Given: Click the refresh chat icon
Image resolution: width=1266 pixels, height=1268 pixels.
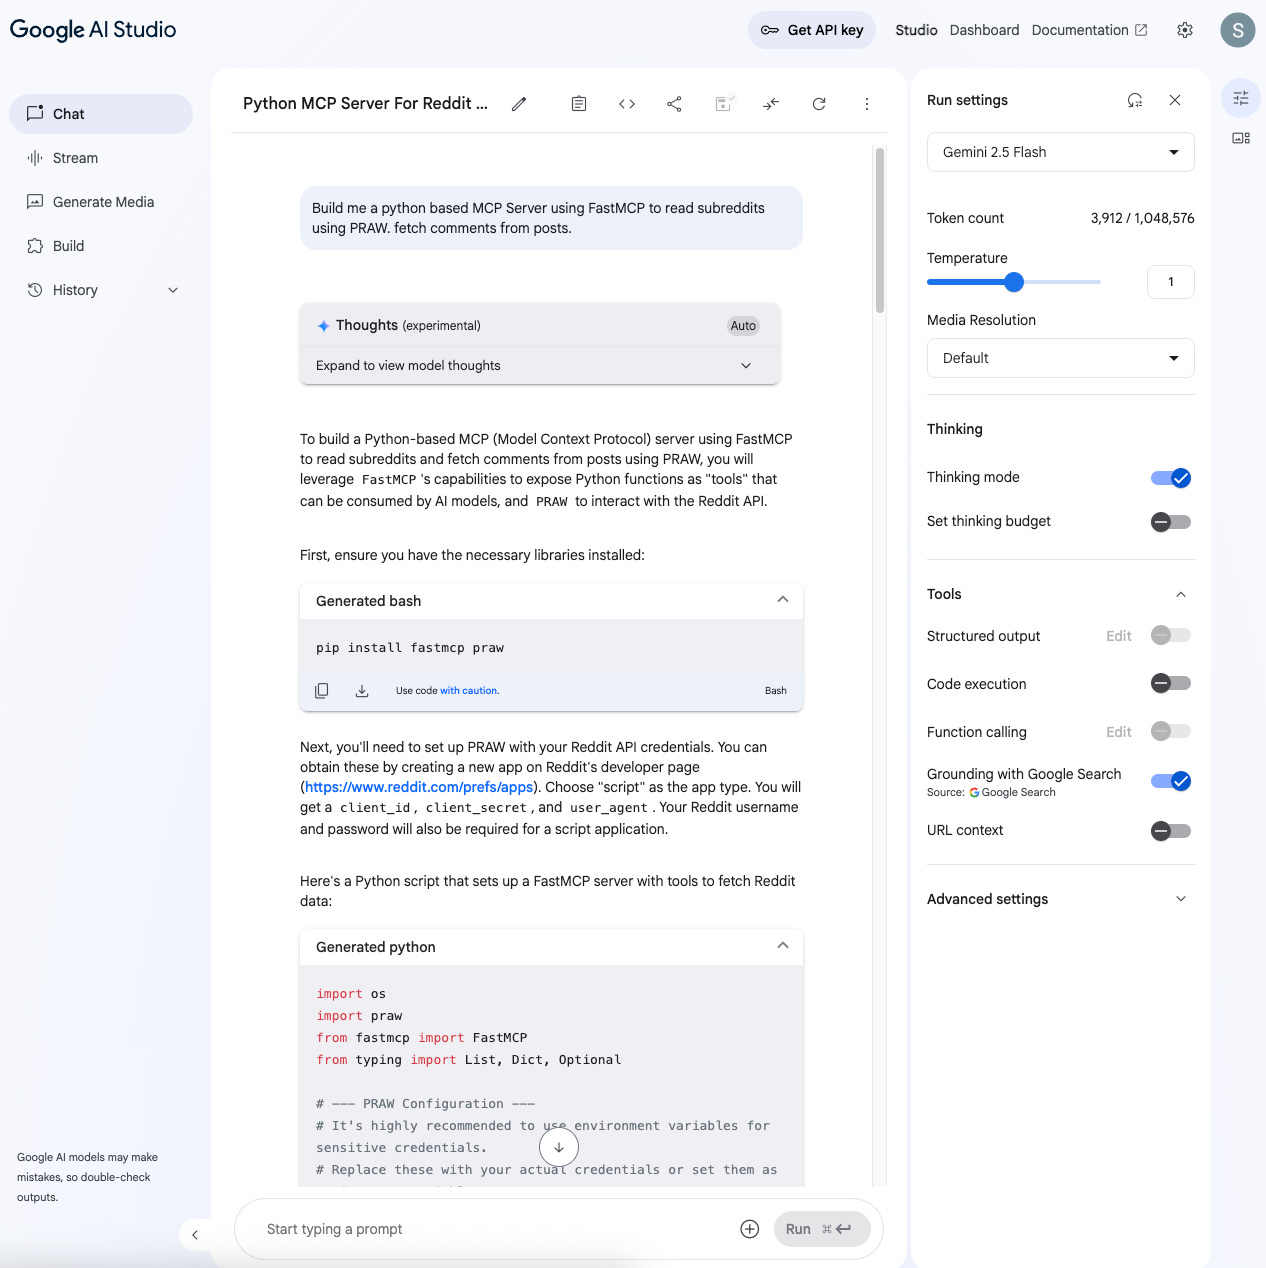Looking at the screenshot, I should click(819, 104).
